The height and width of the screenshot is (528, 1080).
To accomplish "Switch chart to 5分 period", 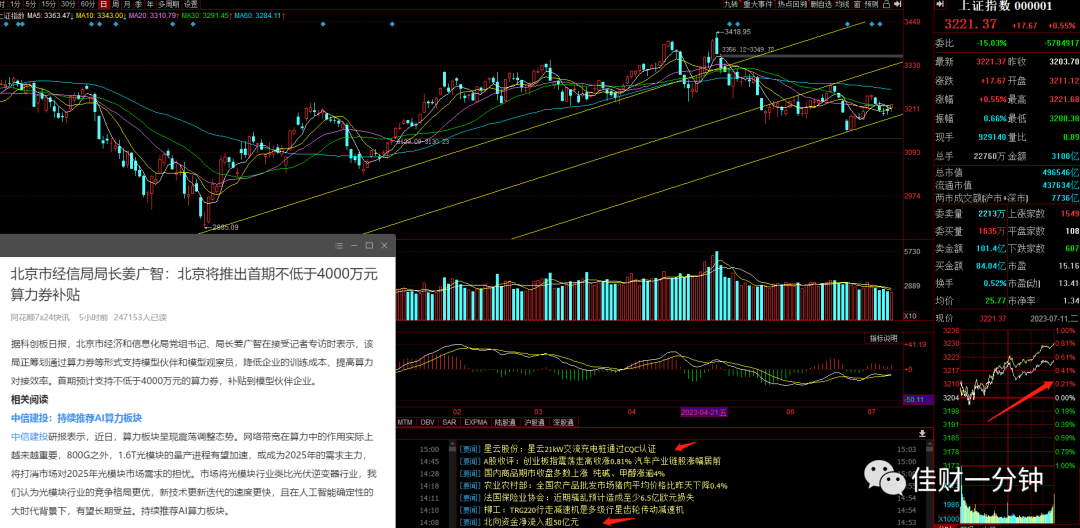I will pos(30,4).
